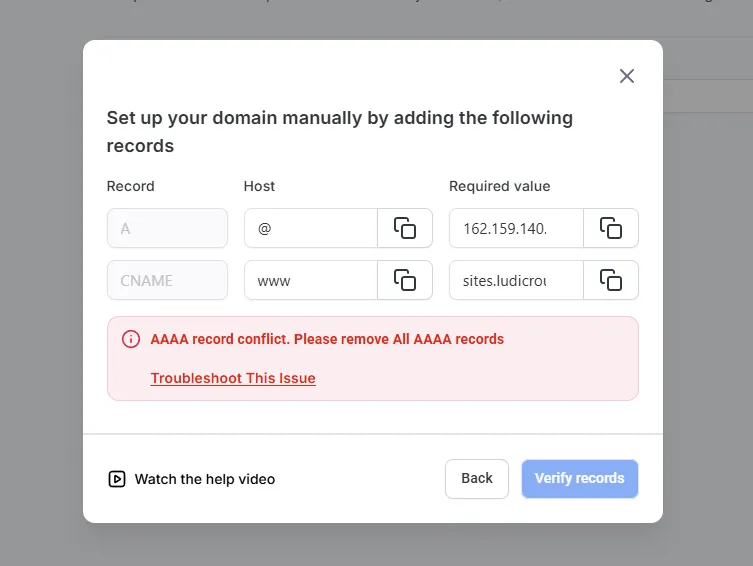Open the Troubleshoot This Issue link
Screen dimensions: 753x566
pyautogui.click(x=233, y=378)
